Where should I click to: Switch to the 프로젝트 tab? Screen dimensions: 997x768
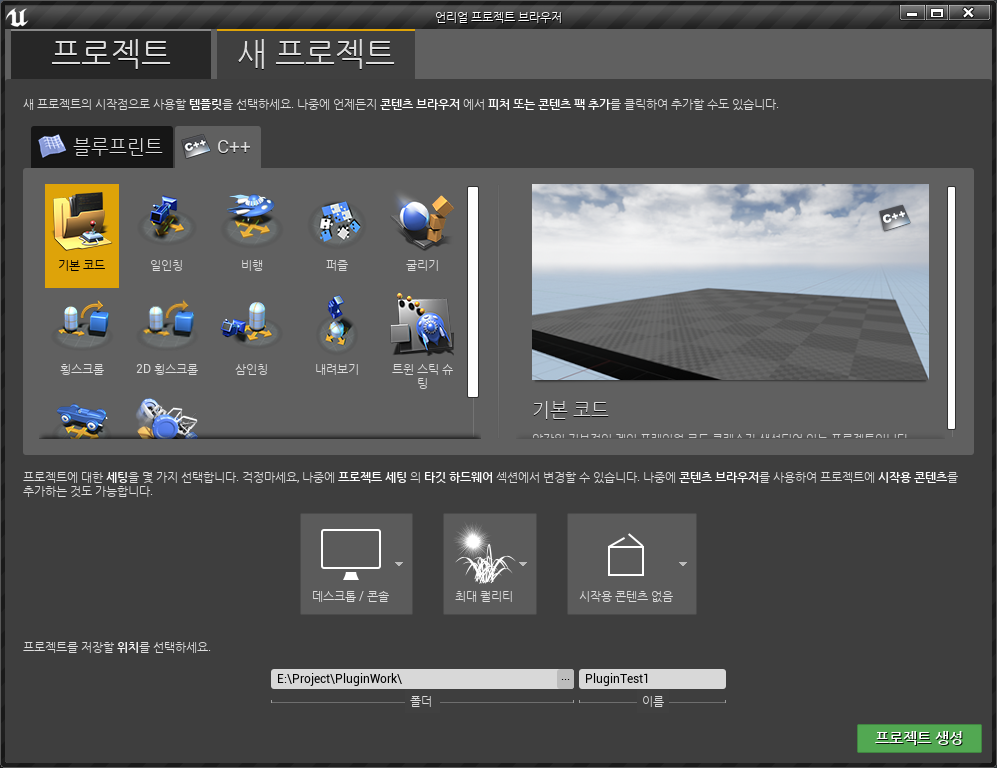click(x=111, y=54)
